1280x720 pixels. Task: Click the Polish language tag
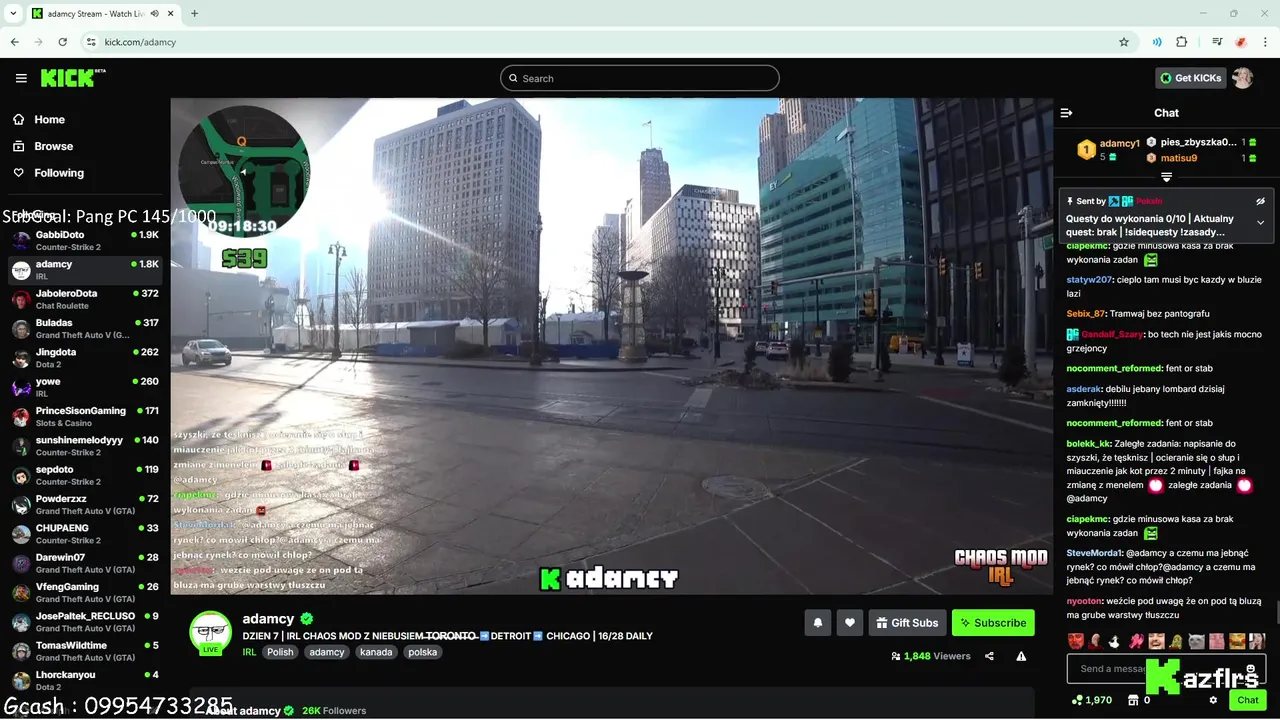tap(280, 652)
